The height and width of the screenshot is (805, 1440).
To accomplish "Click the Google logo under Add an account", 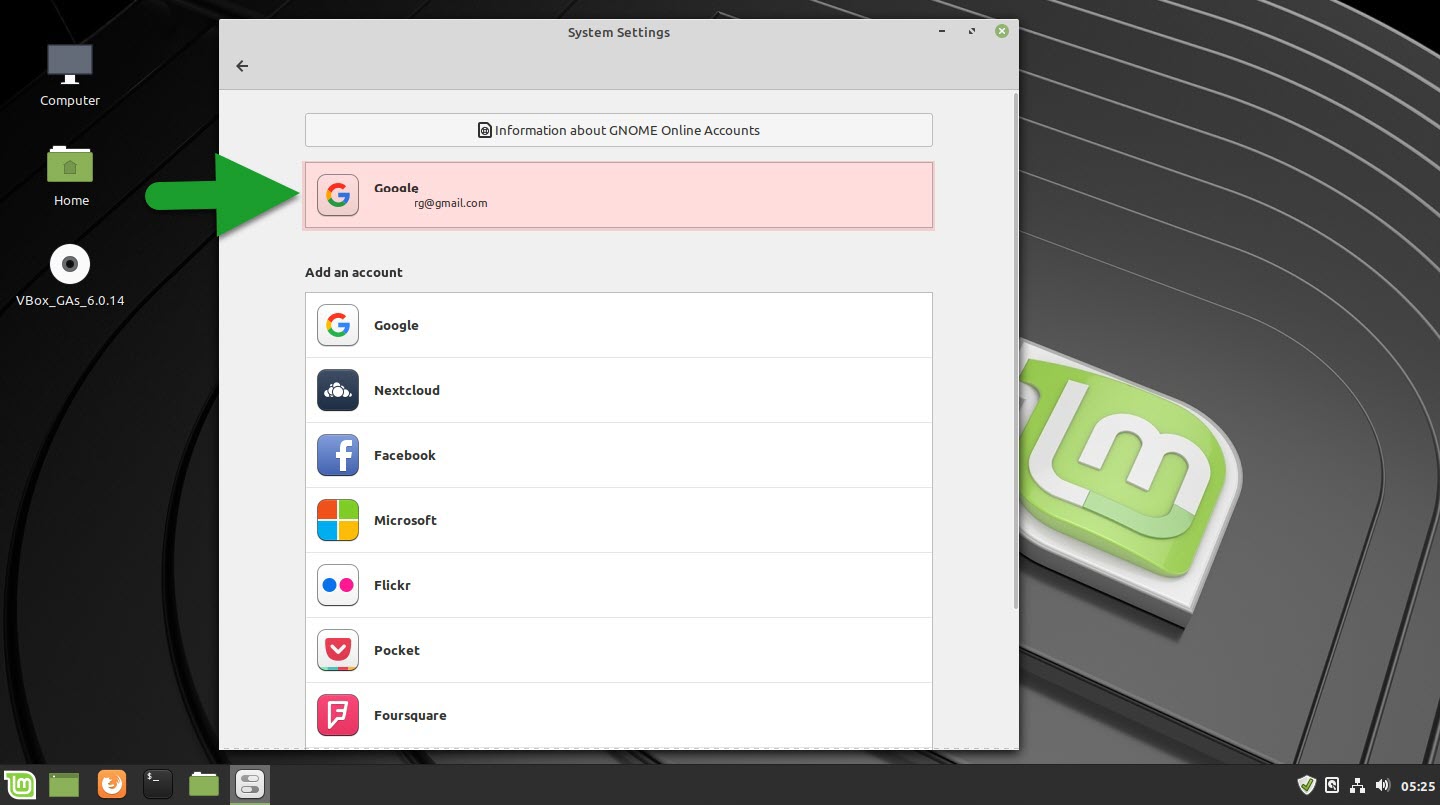I will [338, 325].
